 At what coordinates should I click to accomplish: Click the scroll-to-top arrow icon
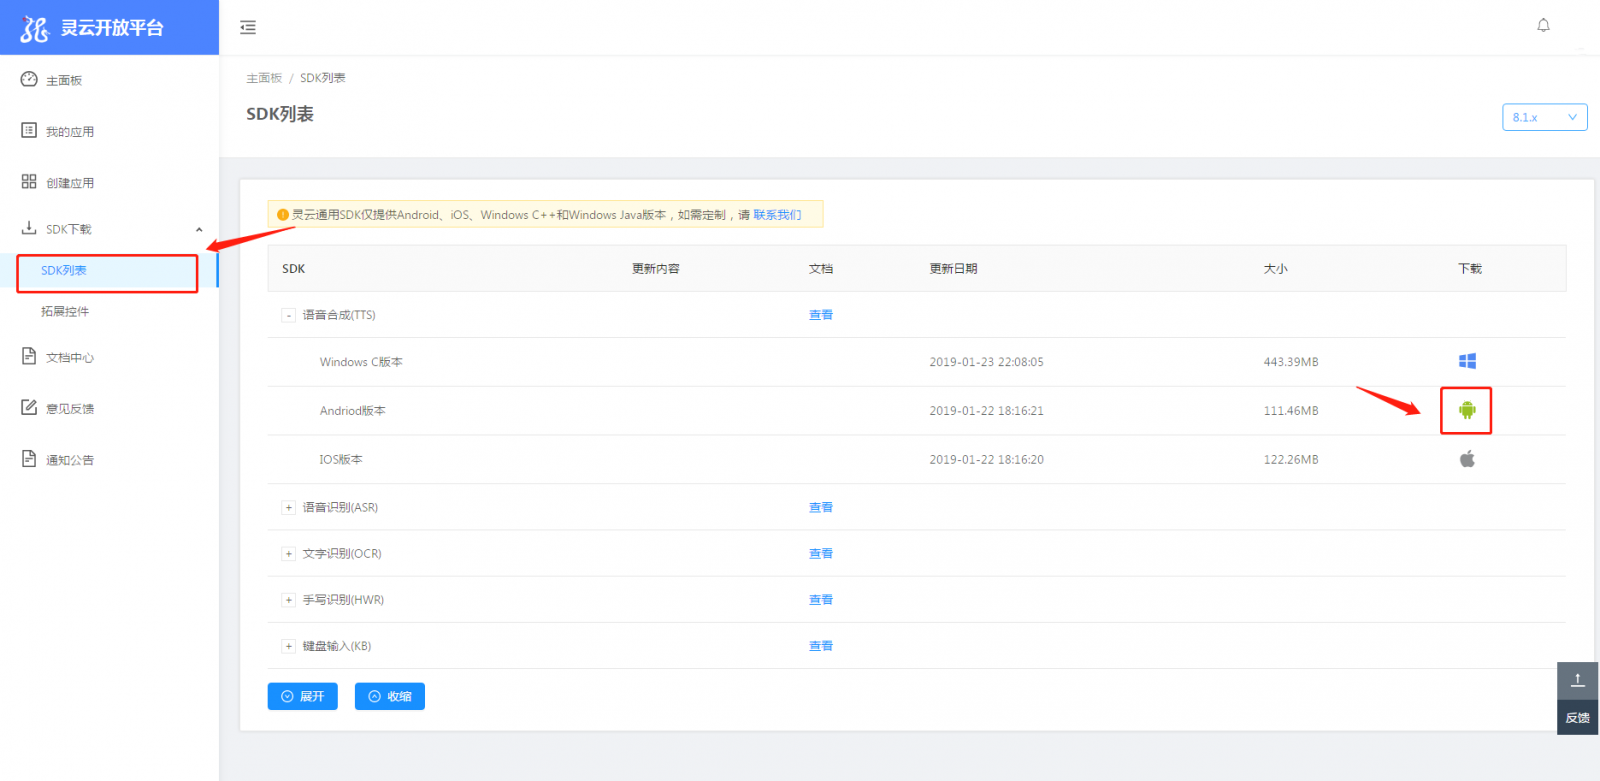(1577, 680)
